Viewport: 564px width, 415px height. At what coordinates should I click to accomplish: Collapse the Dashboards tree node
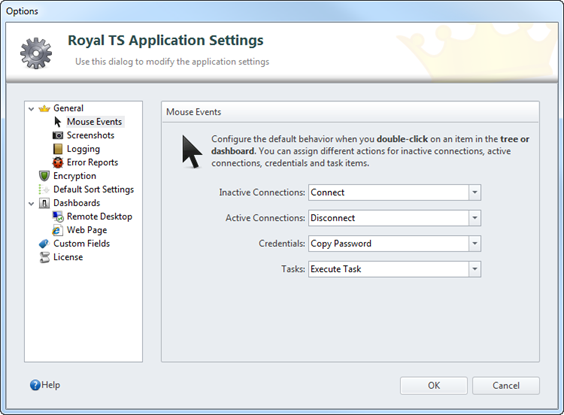click(31, 204)
